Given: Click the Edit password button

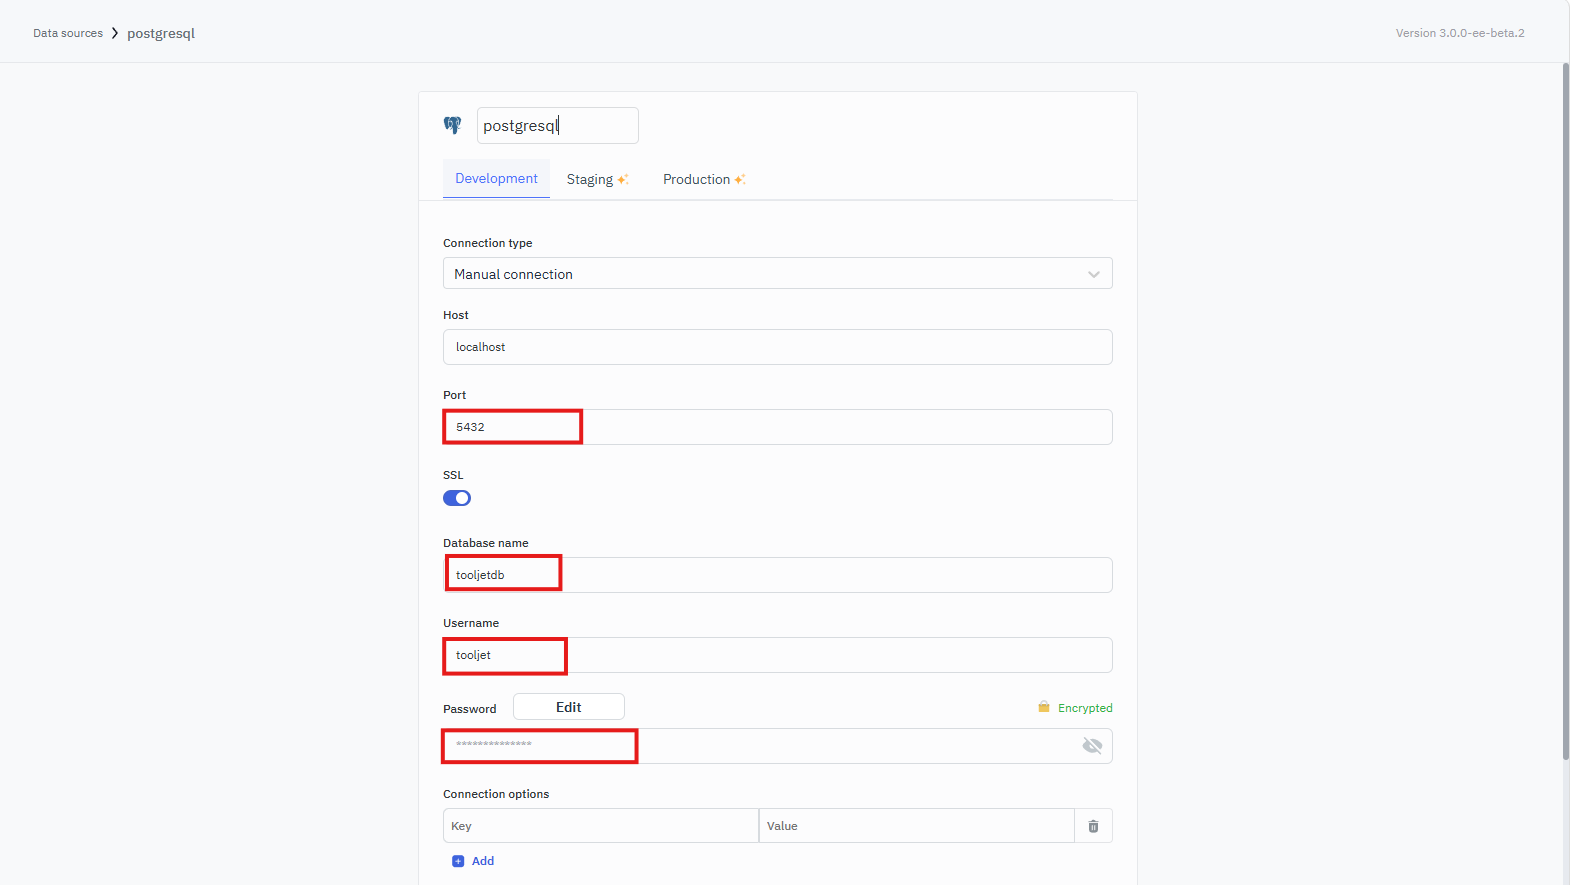Looking at the screenshot, I should [569, 707].
